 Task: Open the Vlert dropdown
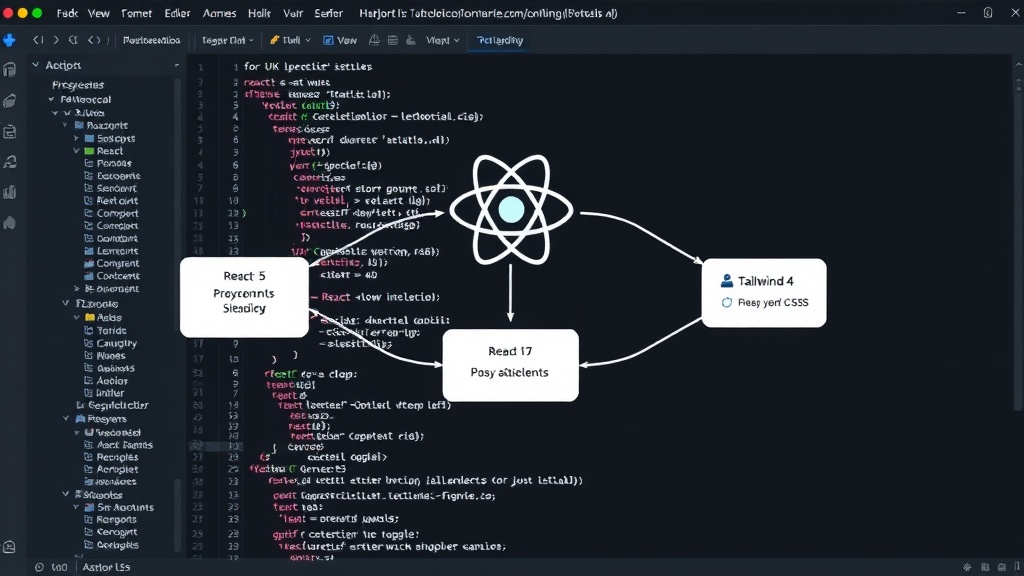[443, 40]
